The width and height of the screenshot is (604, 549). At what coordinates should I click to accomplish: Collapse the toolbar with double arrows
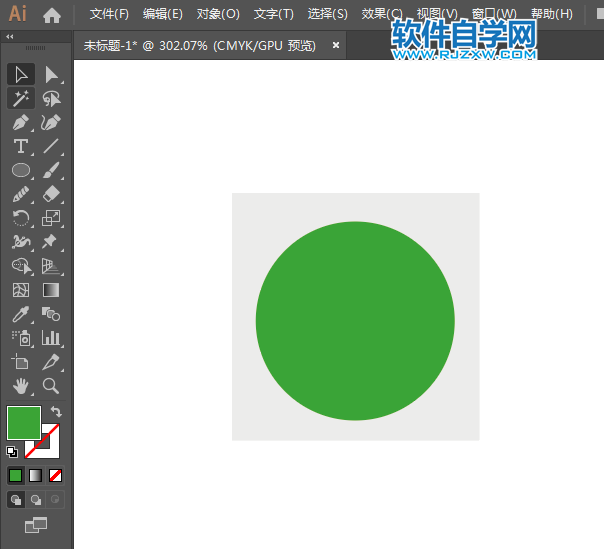[x=10, y=37]
